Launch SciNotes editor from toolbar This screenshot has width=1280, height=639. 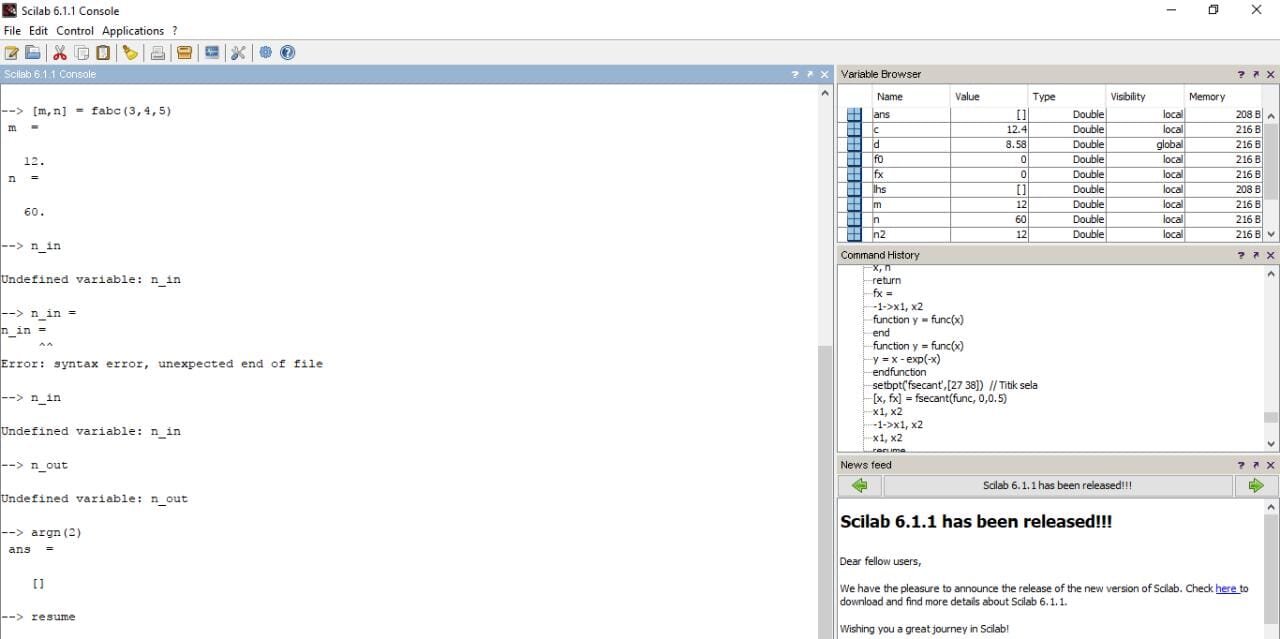12,53
